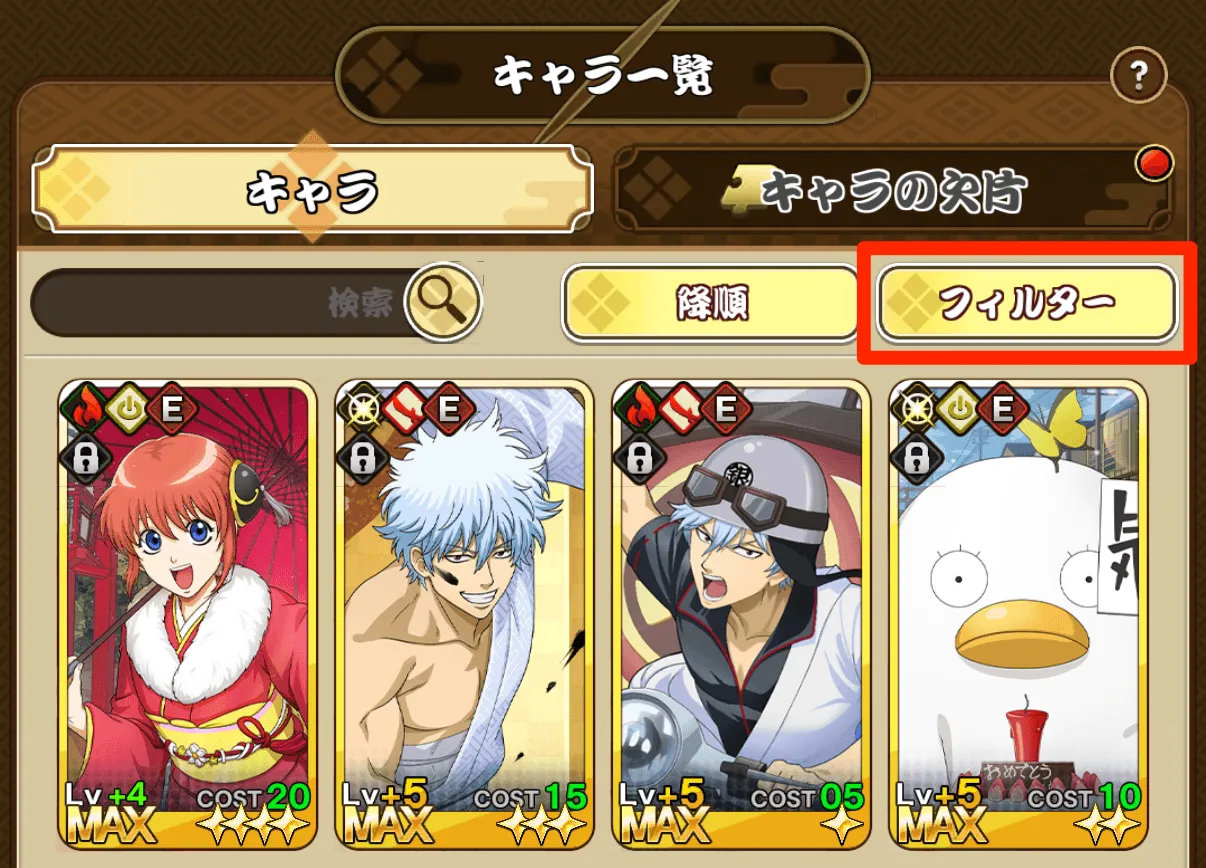Toggle lock on Elizabeth duck card
The height and width of the screenshot is (868, 1206).
(x=915, y=457)
